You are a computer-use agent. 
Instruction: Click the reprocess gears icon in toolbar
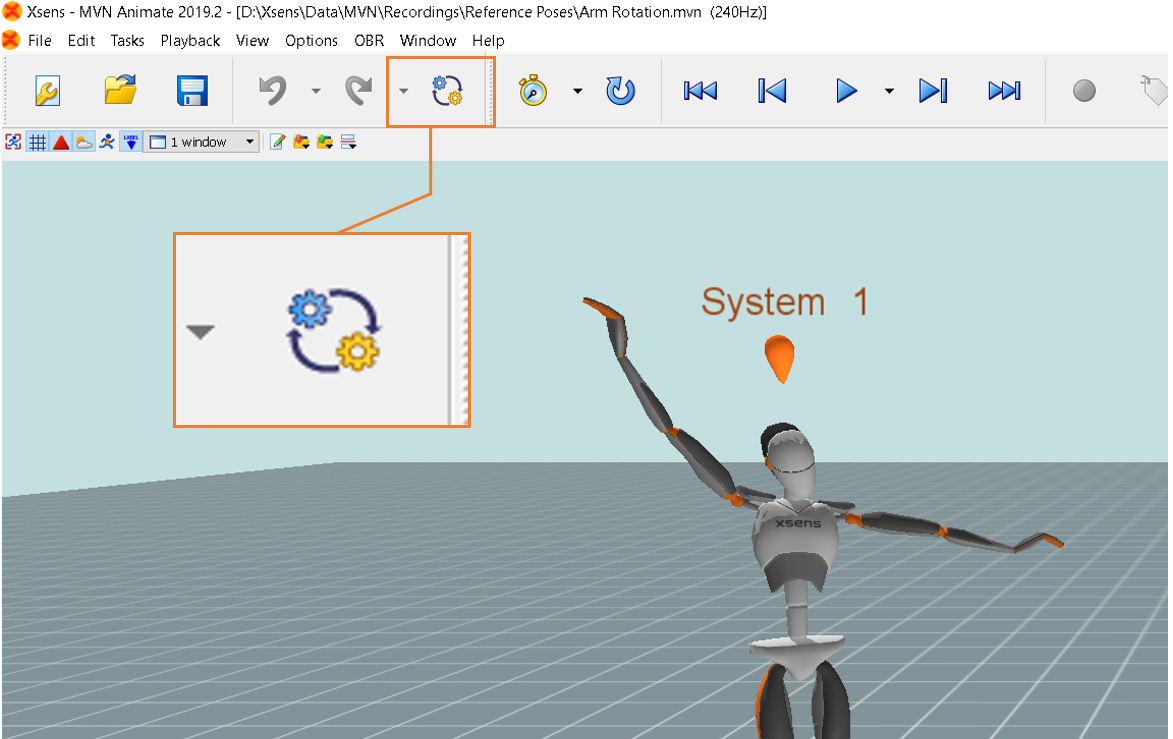coord(447,91)
